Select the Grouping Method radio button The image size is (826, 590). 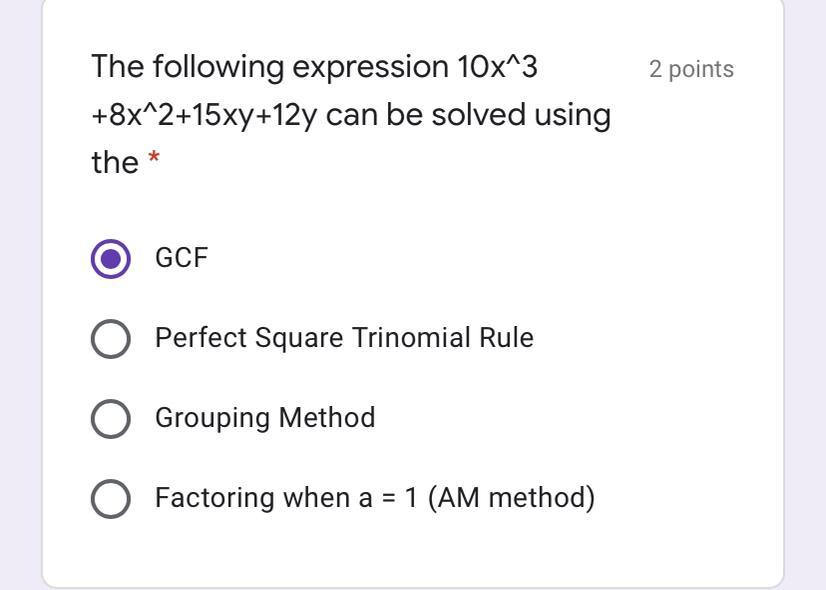click(x=110, y=419)
